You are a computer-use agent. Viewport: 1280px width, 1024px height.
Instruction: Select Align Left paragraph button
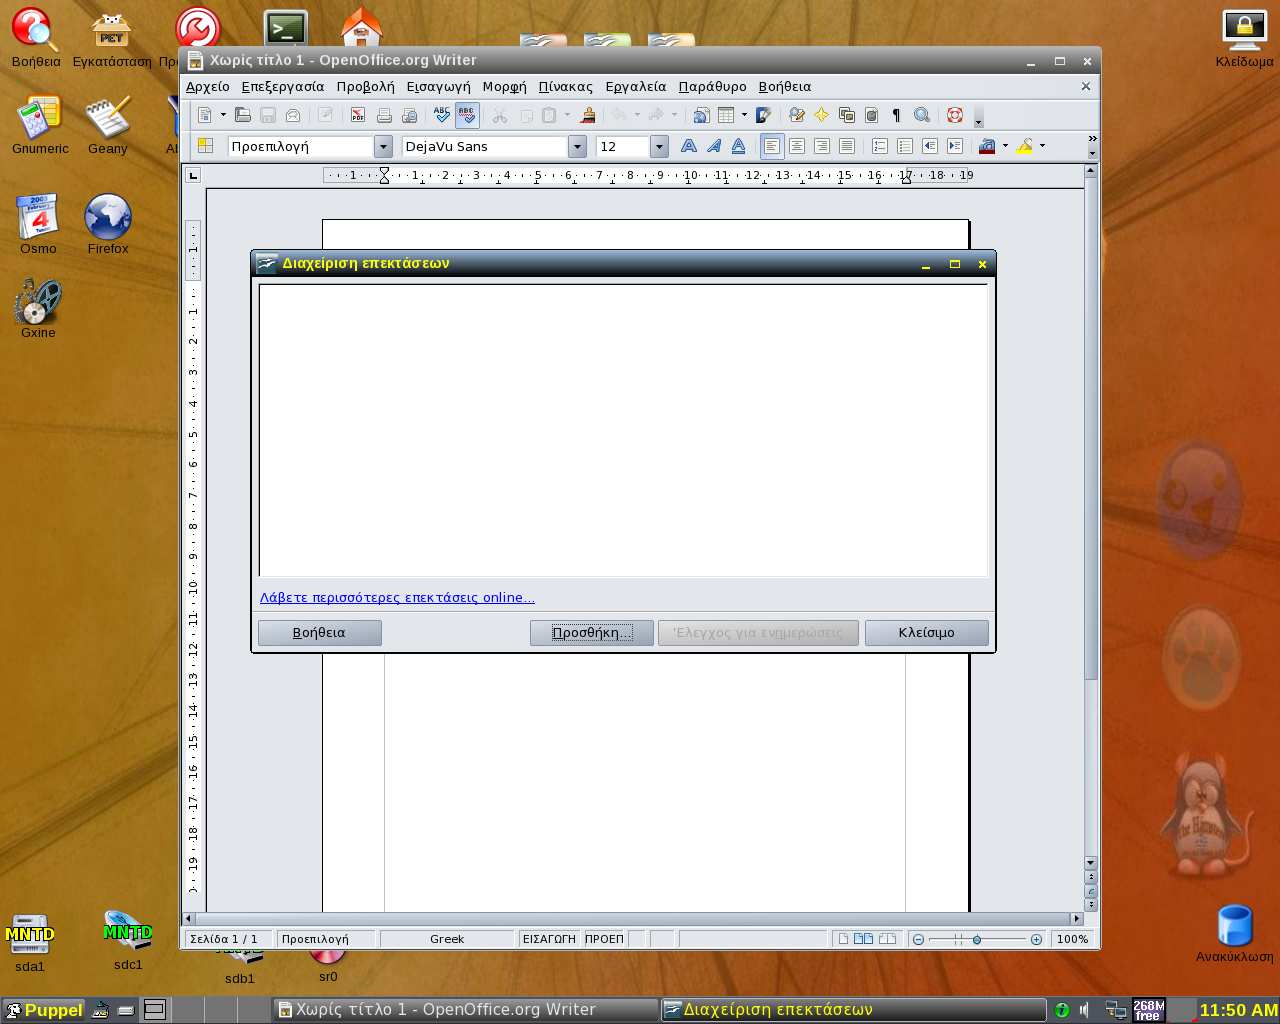click(772, 146)
